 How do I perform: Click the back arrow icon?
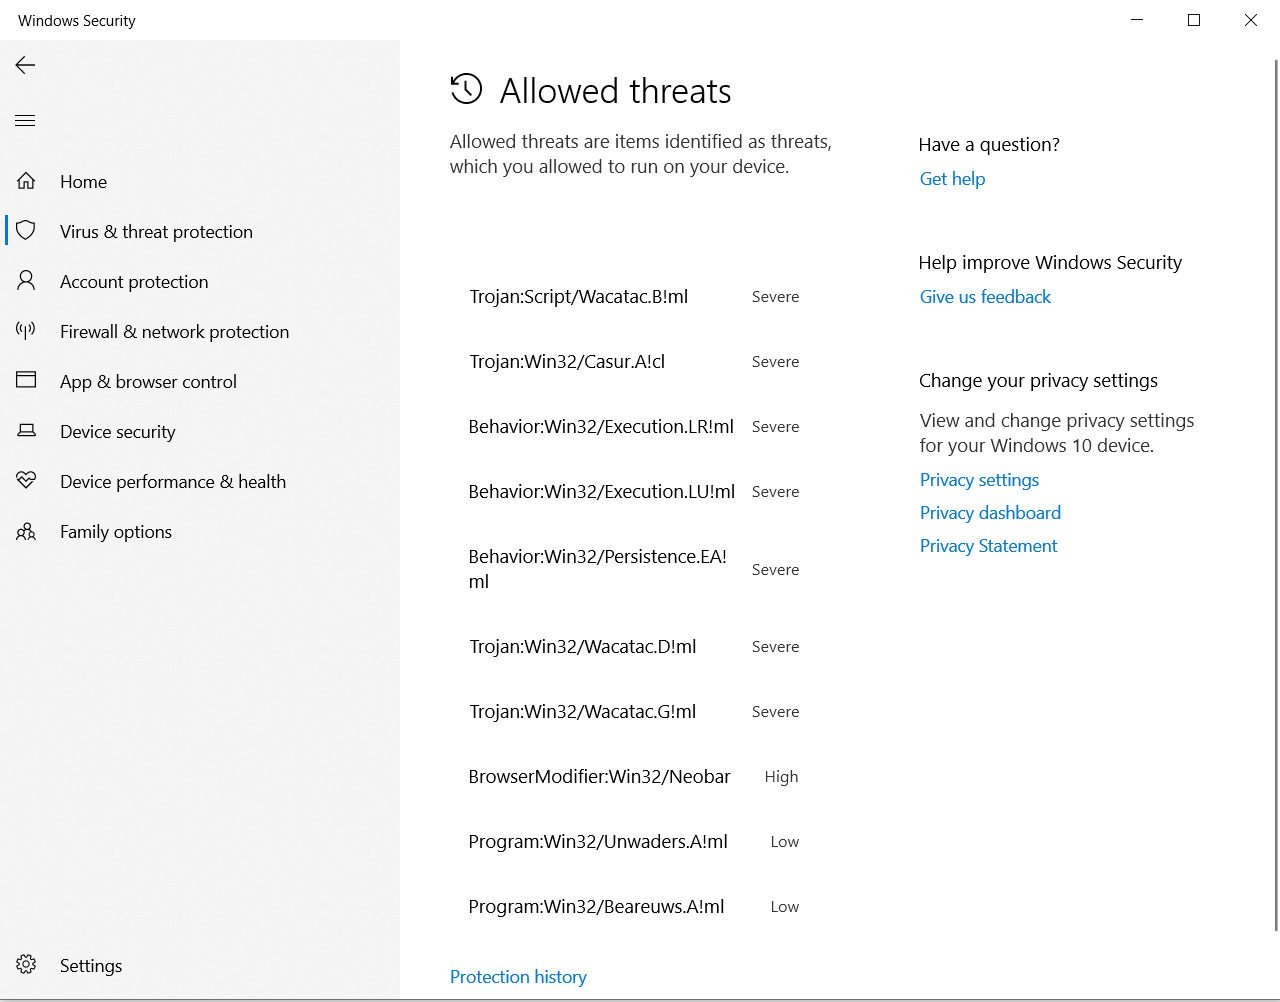tap(25, 65)
